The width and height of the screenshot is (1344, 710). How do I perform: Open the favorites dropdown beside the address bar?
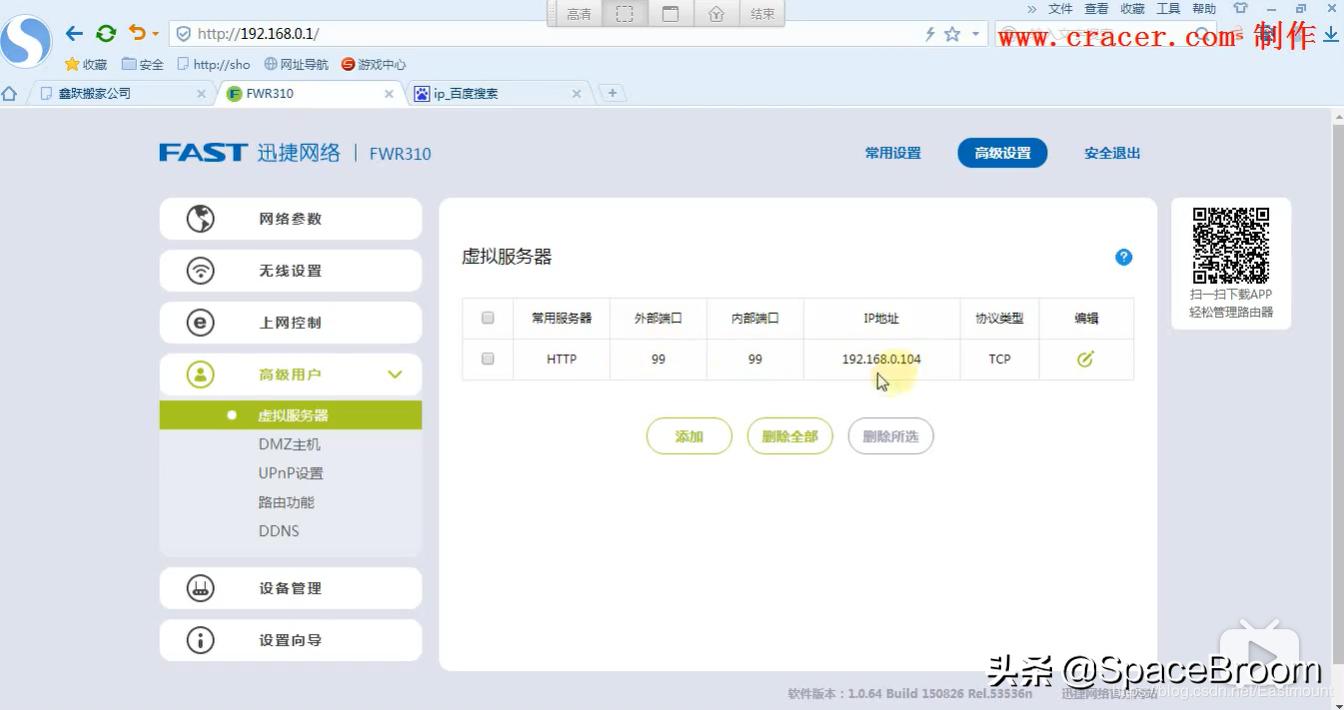coord(976,33)
